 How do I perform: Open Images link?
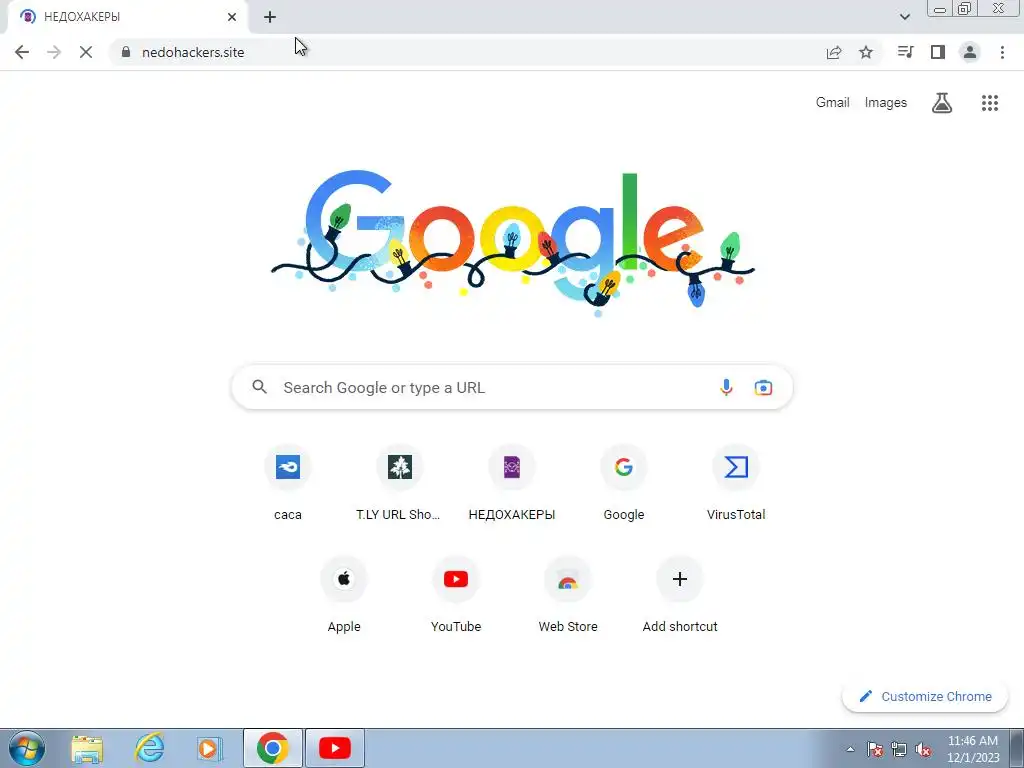pyautogui.click(x=886, y=103)
